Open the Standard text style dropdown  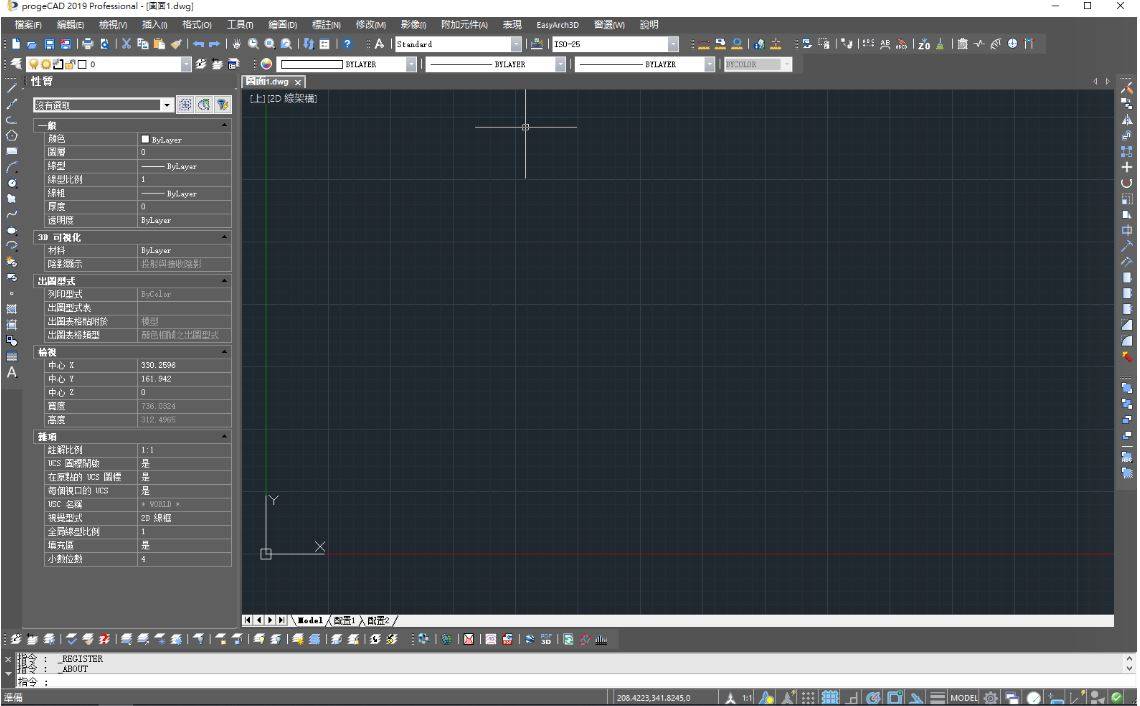(x=516, y=44)
